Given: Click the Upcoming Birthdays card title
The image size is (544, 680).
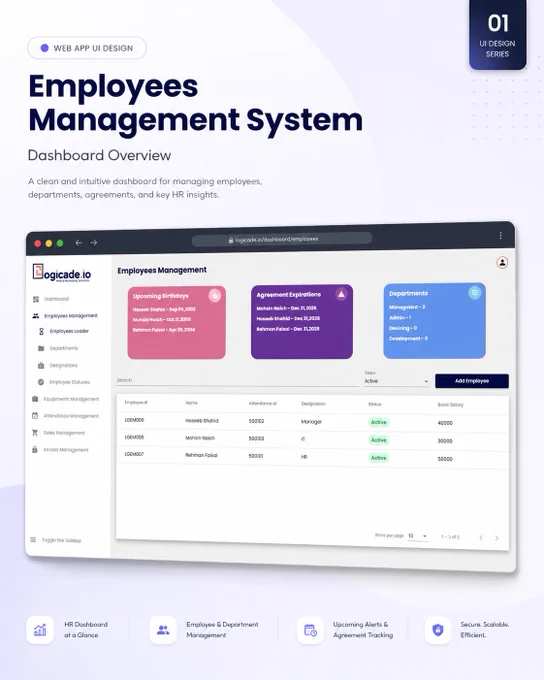Looking at the screenshot, I should point(161,296).
